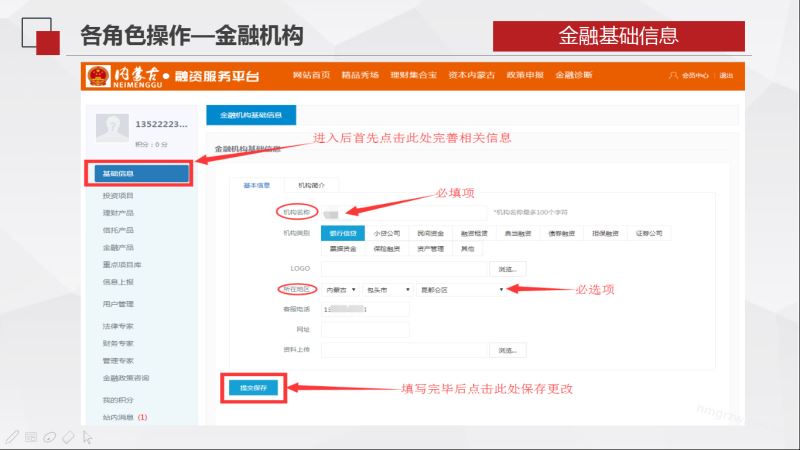Click the pen annotation tool icon
The height and width of the screenshot is (450, 800).
[x=12, y=437]
